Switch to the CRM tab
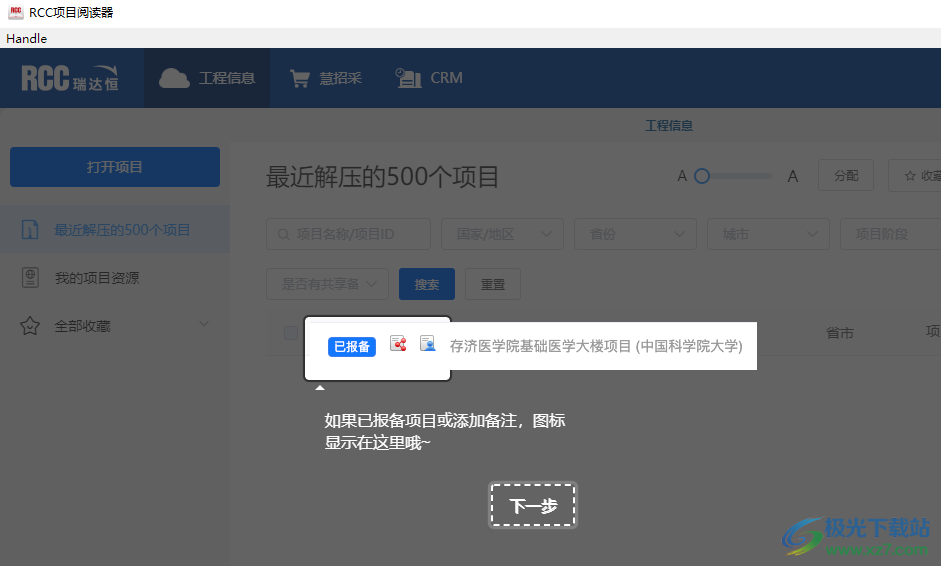The height and width of the screenshot is (566, 941). point(429,78)
